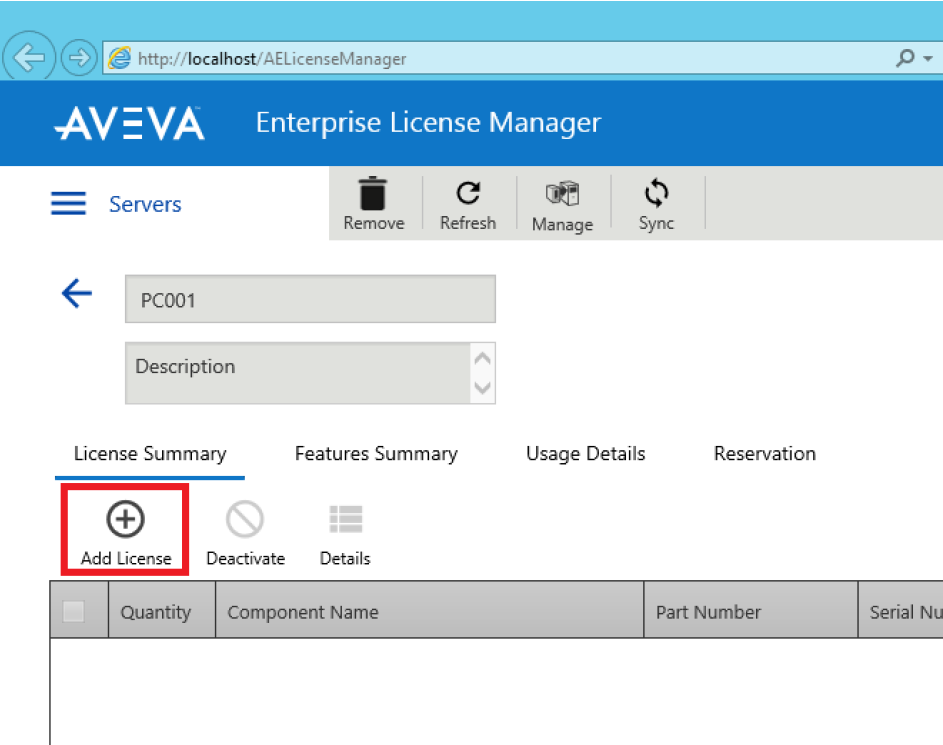Screen dimensions: 943x745
Task: Expand the address bar search dropdown arrow
Action: click(928, 58)
